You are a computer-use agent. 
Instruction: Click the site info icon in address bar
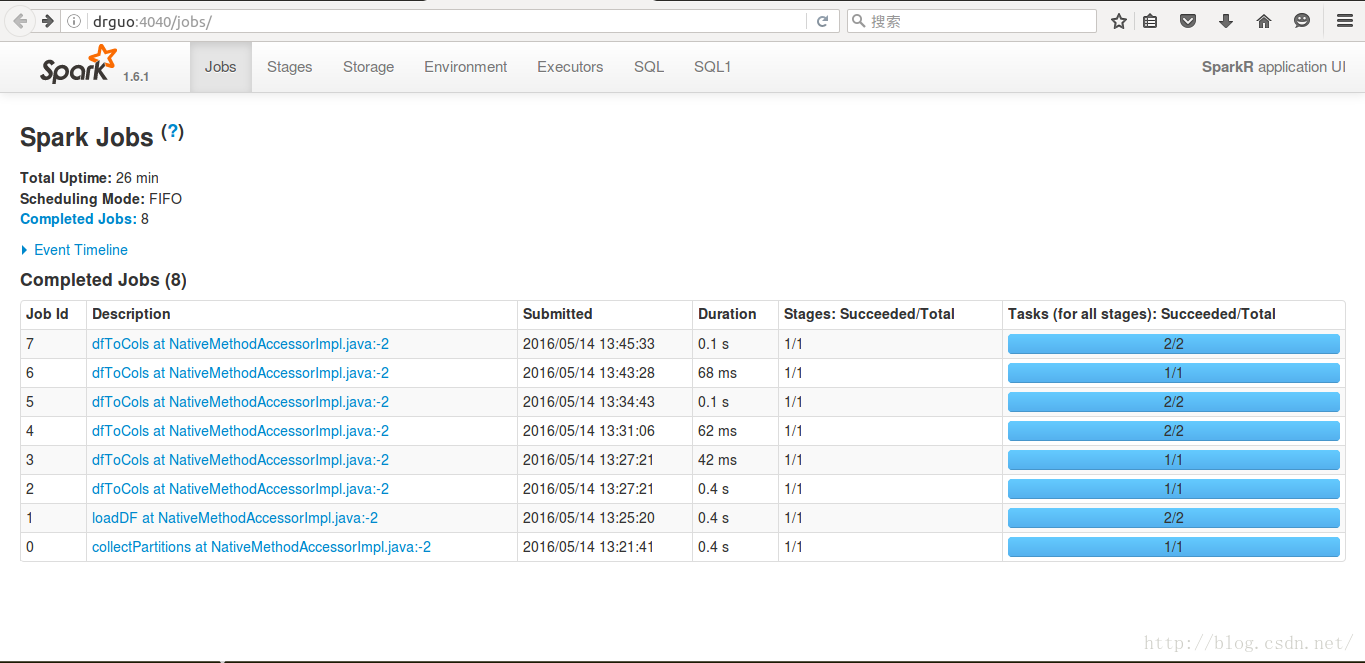[75, 21]
